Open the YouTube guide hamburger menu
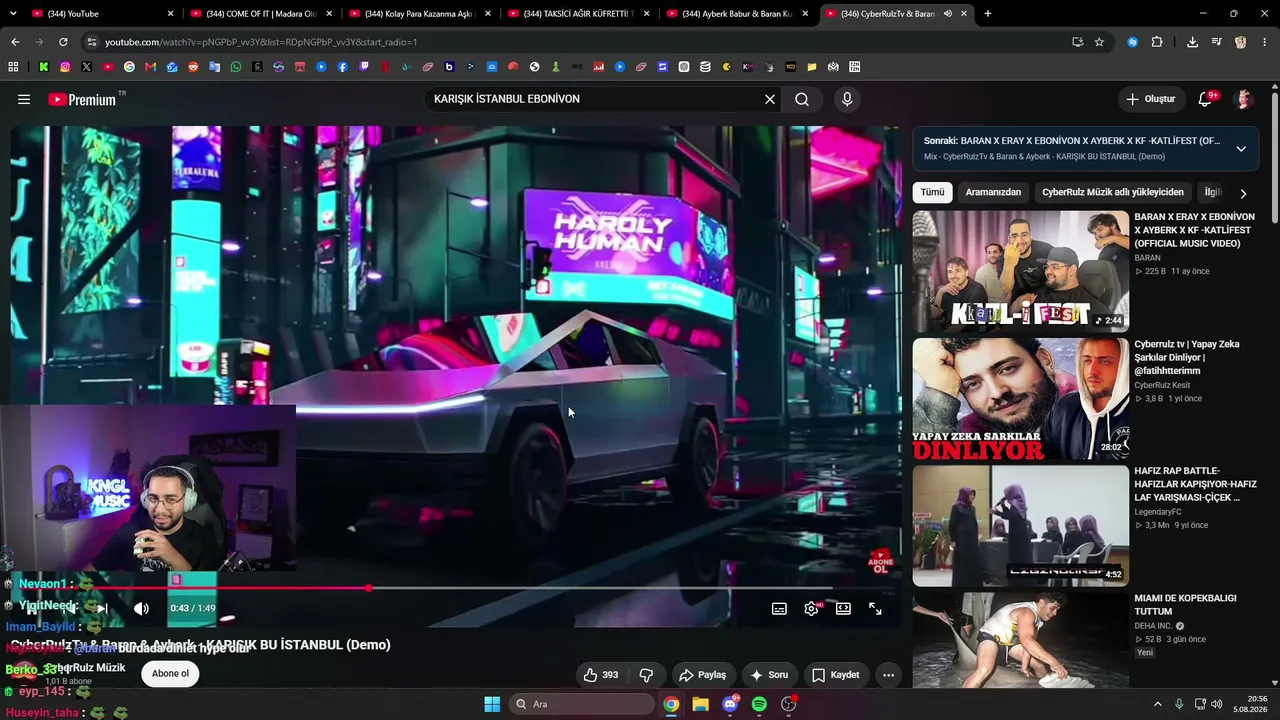The image size is (1280, 720). click(x=24, y=99)
